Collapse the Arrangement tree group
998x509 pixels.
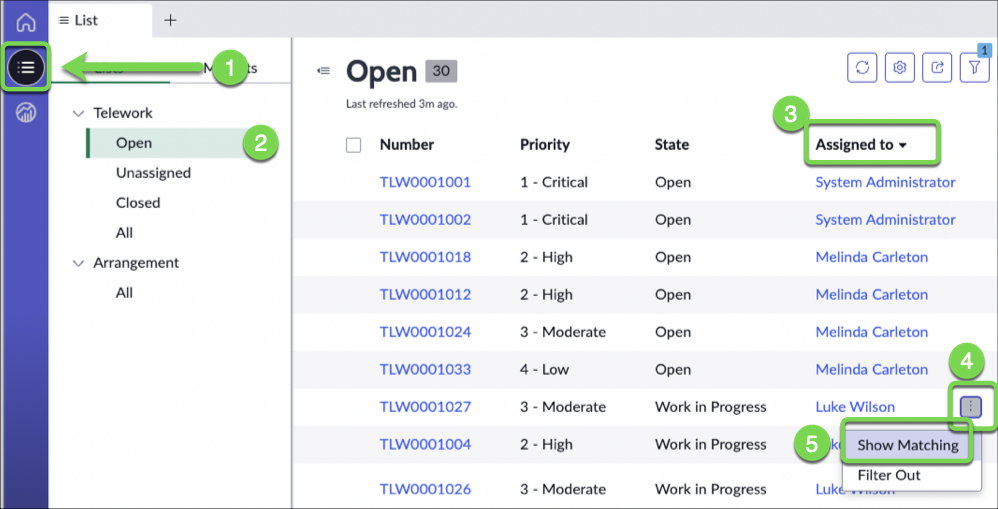(x=79, y=263)
